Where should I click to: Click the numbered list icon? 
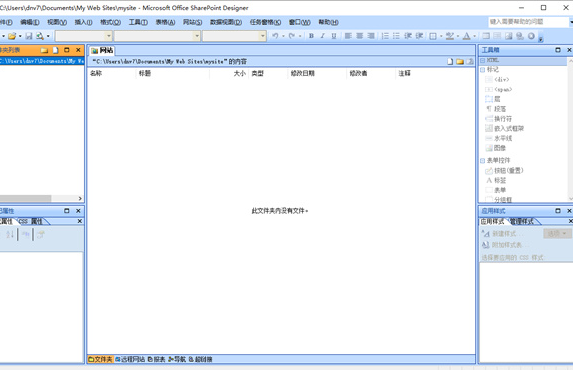point(385,36)
